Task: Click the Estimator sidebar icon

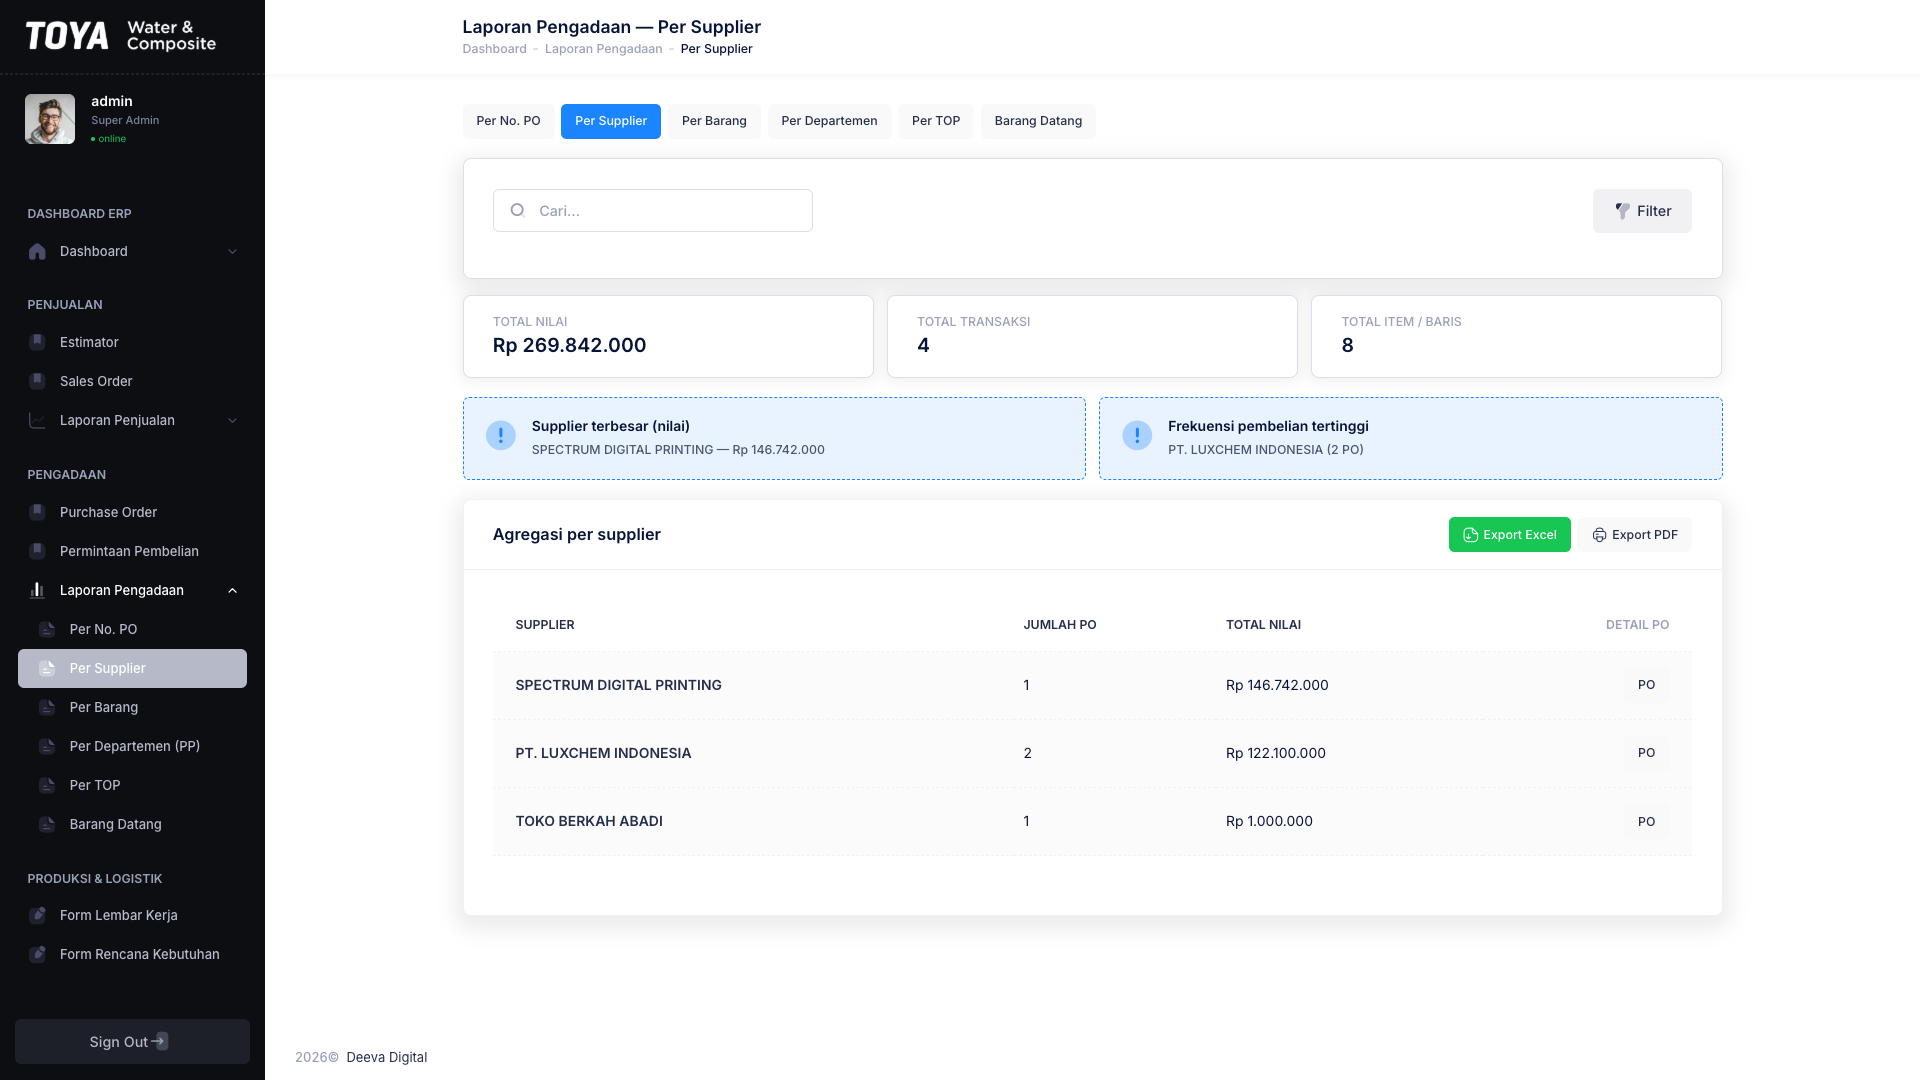Action: (37, 342)
